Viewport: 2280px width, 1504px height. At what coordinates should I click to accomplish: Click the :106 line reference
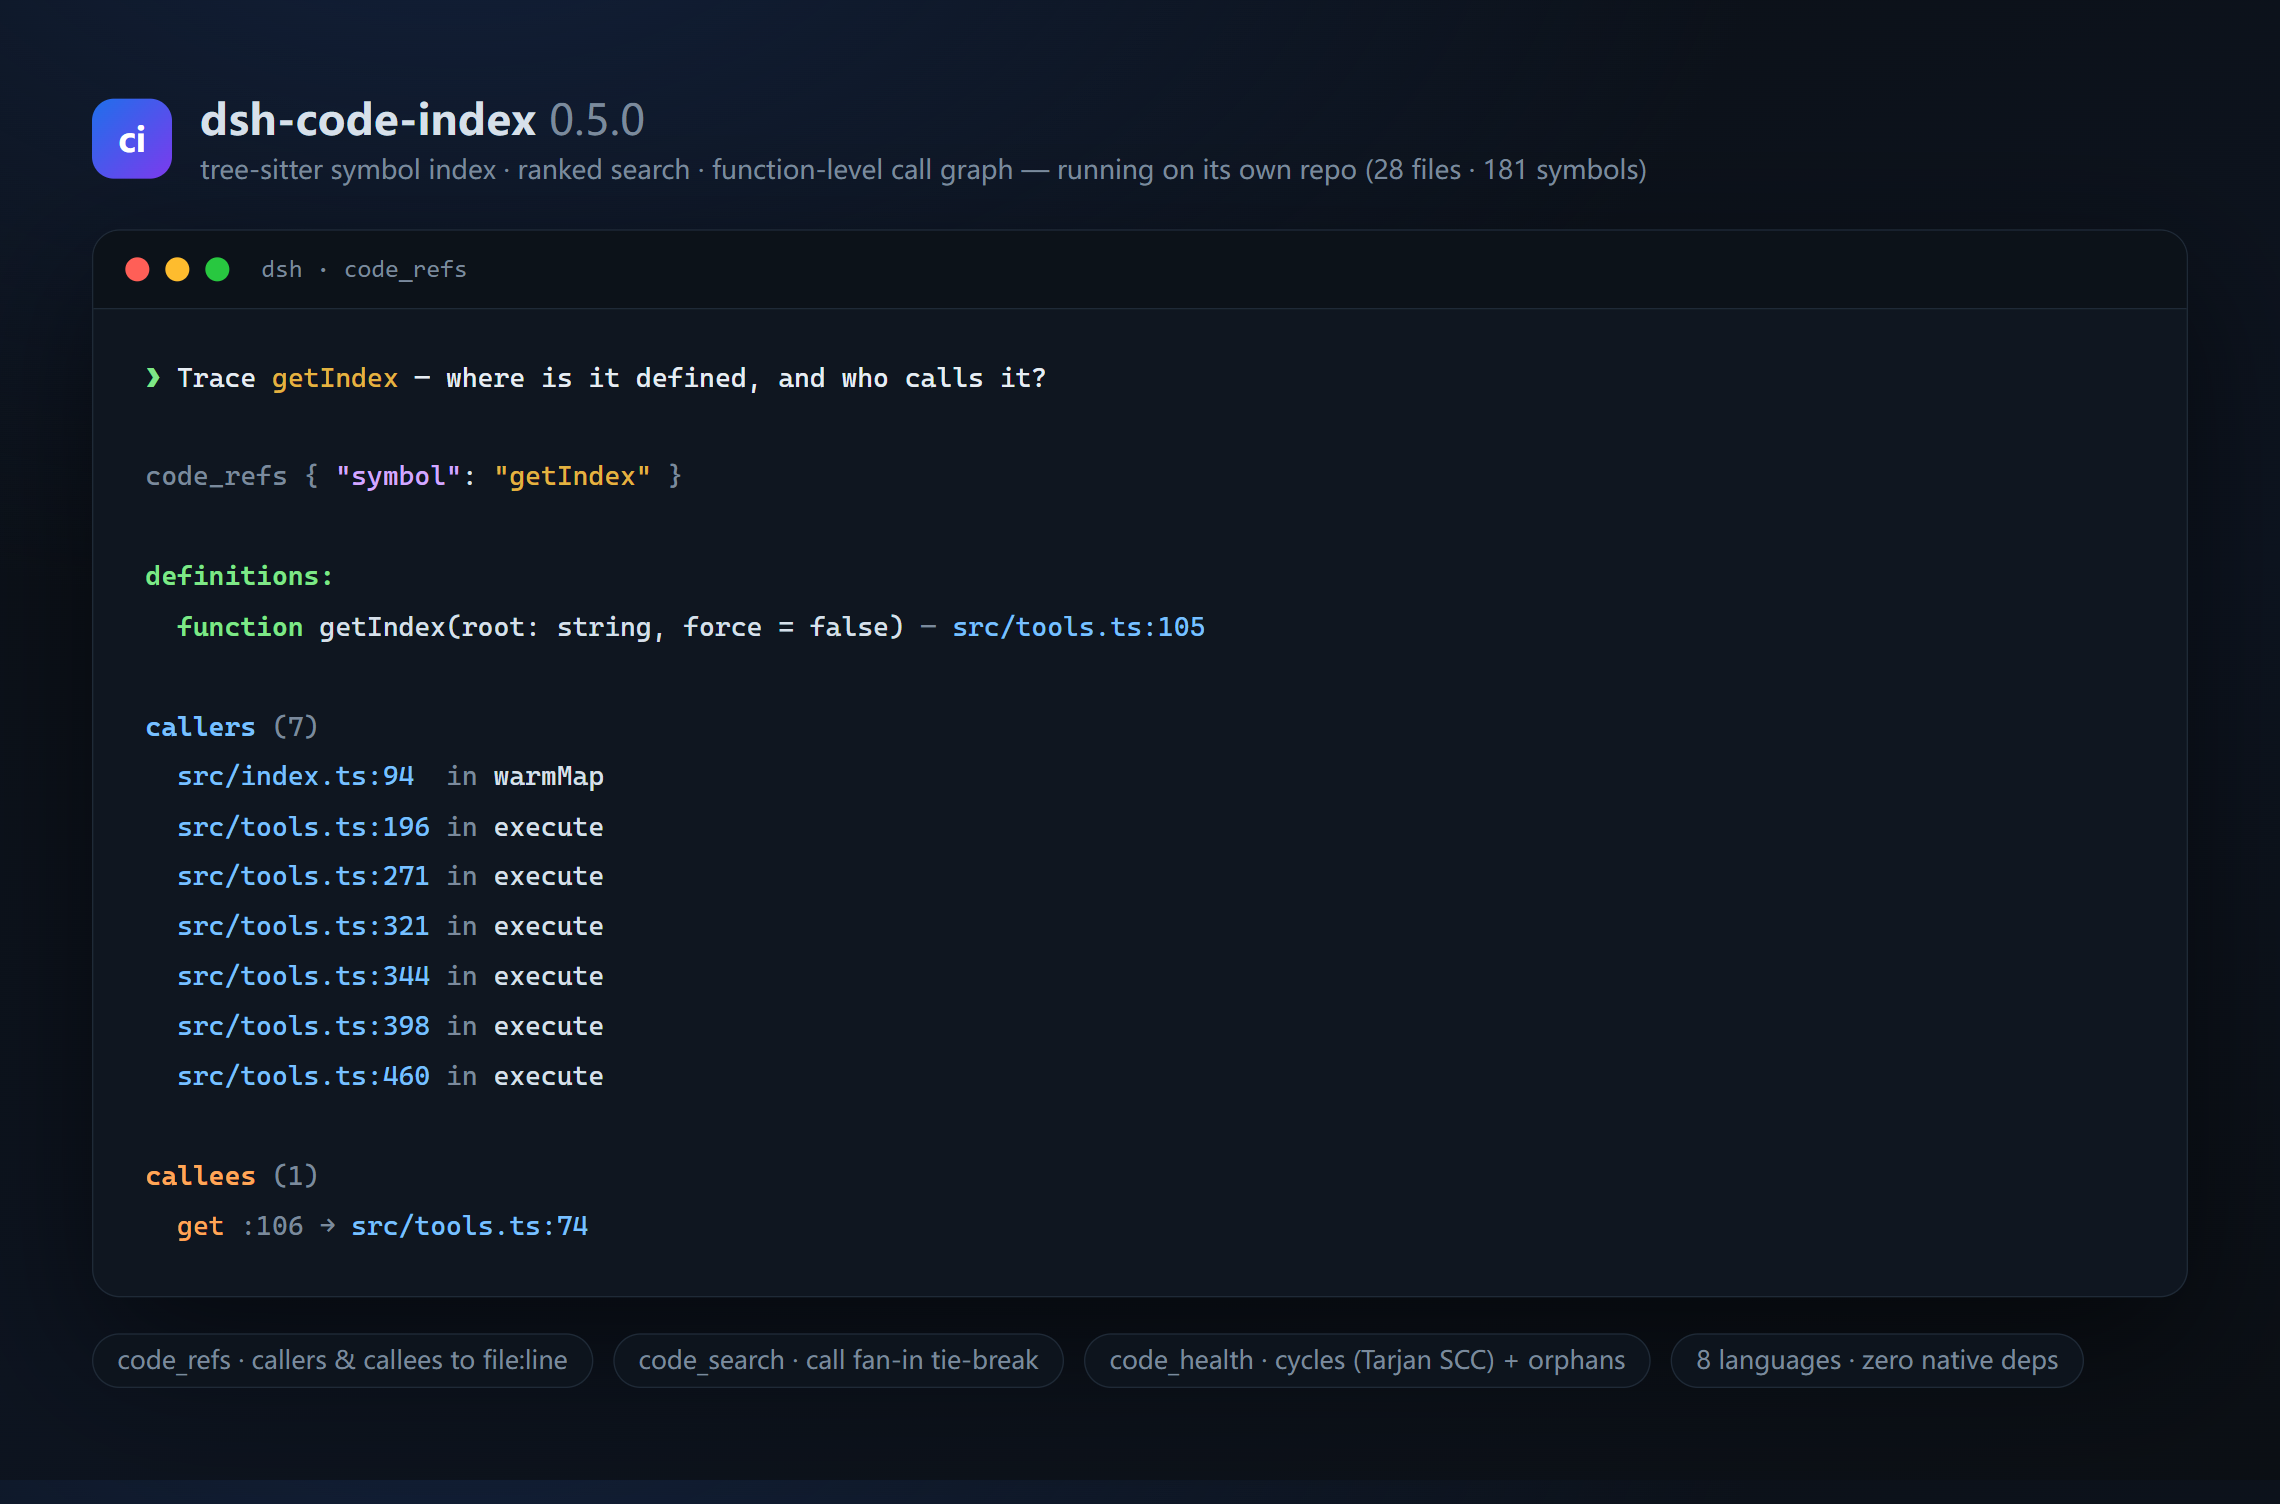272,1226
